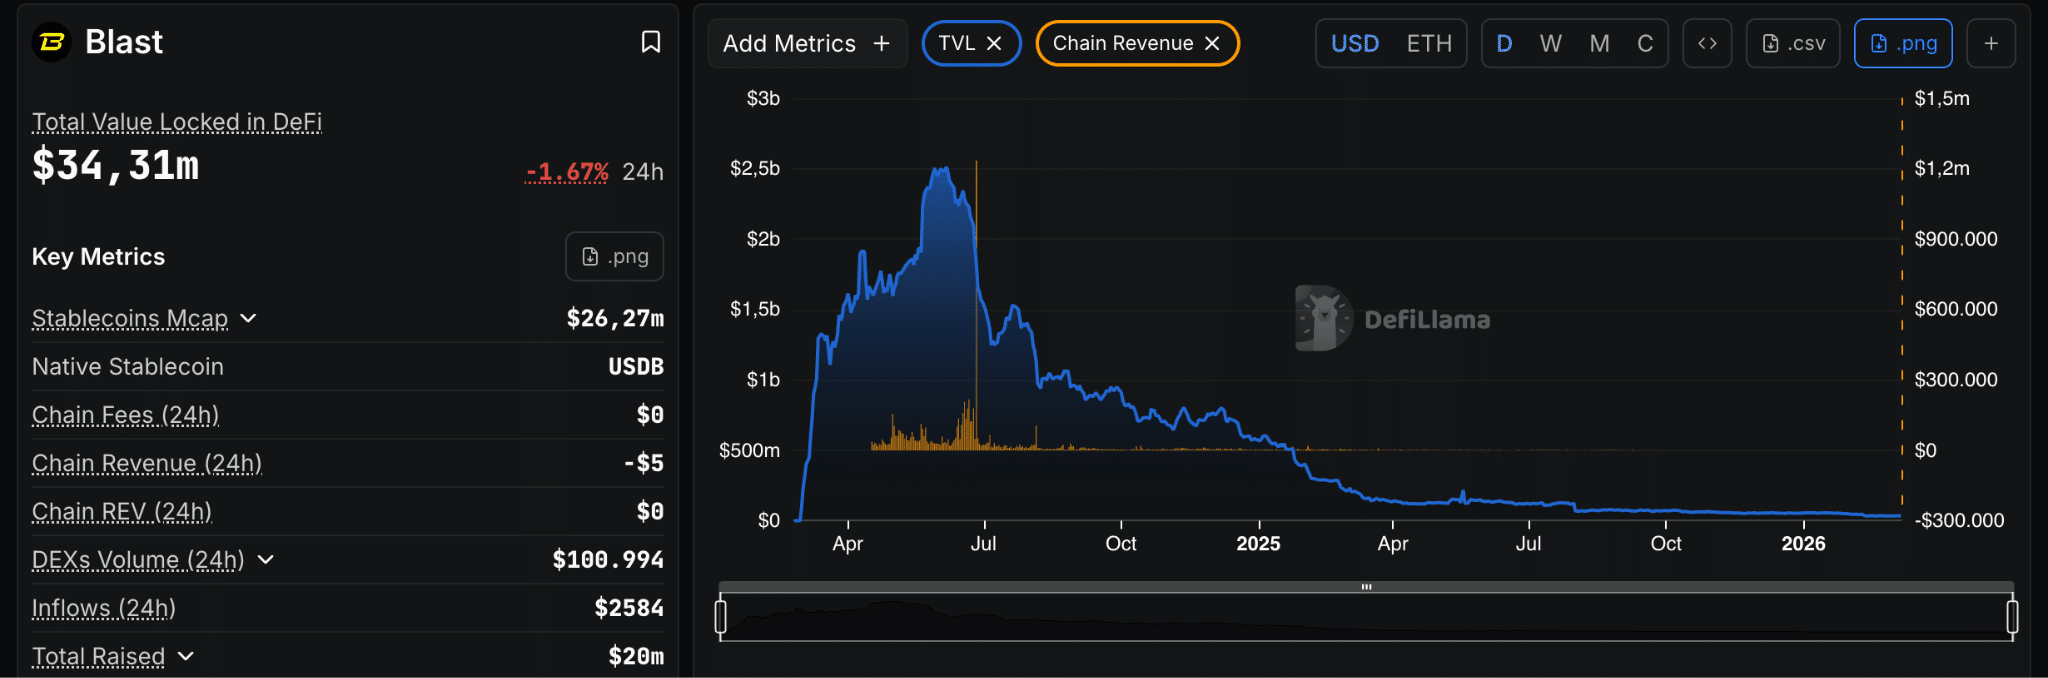
Task: Click the $26,27m stablecoins value
Action: pyautogui.click(x=615, y=318)
